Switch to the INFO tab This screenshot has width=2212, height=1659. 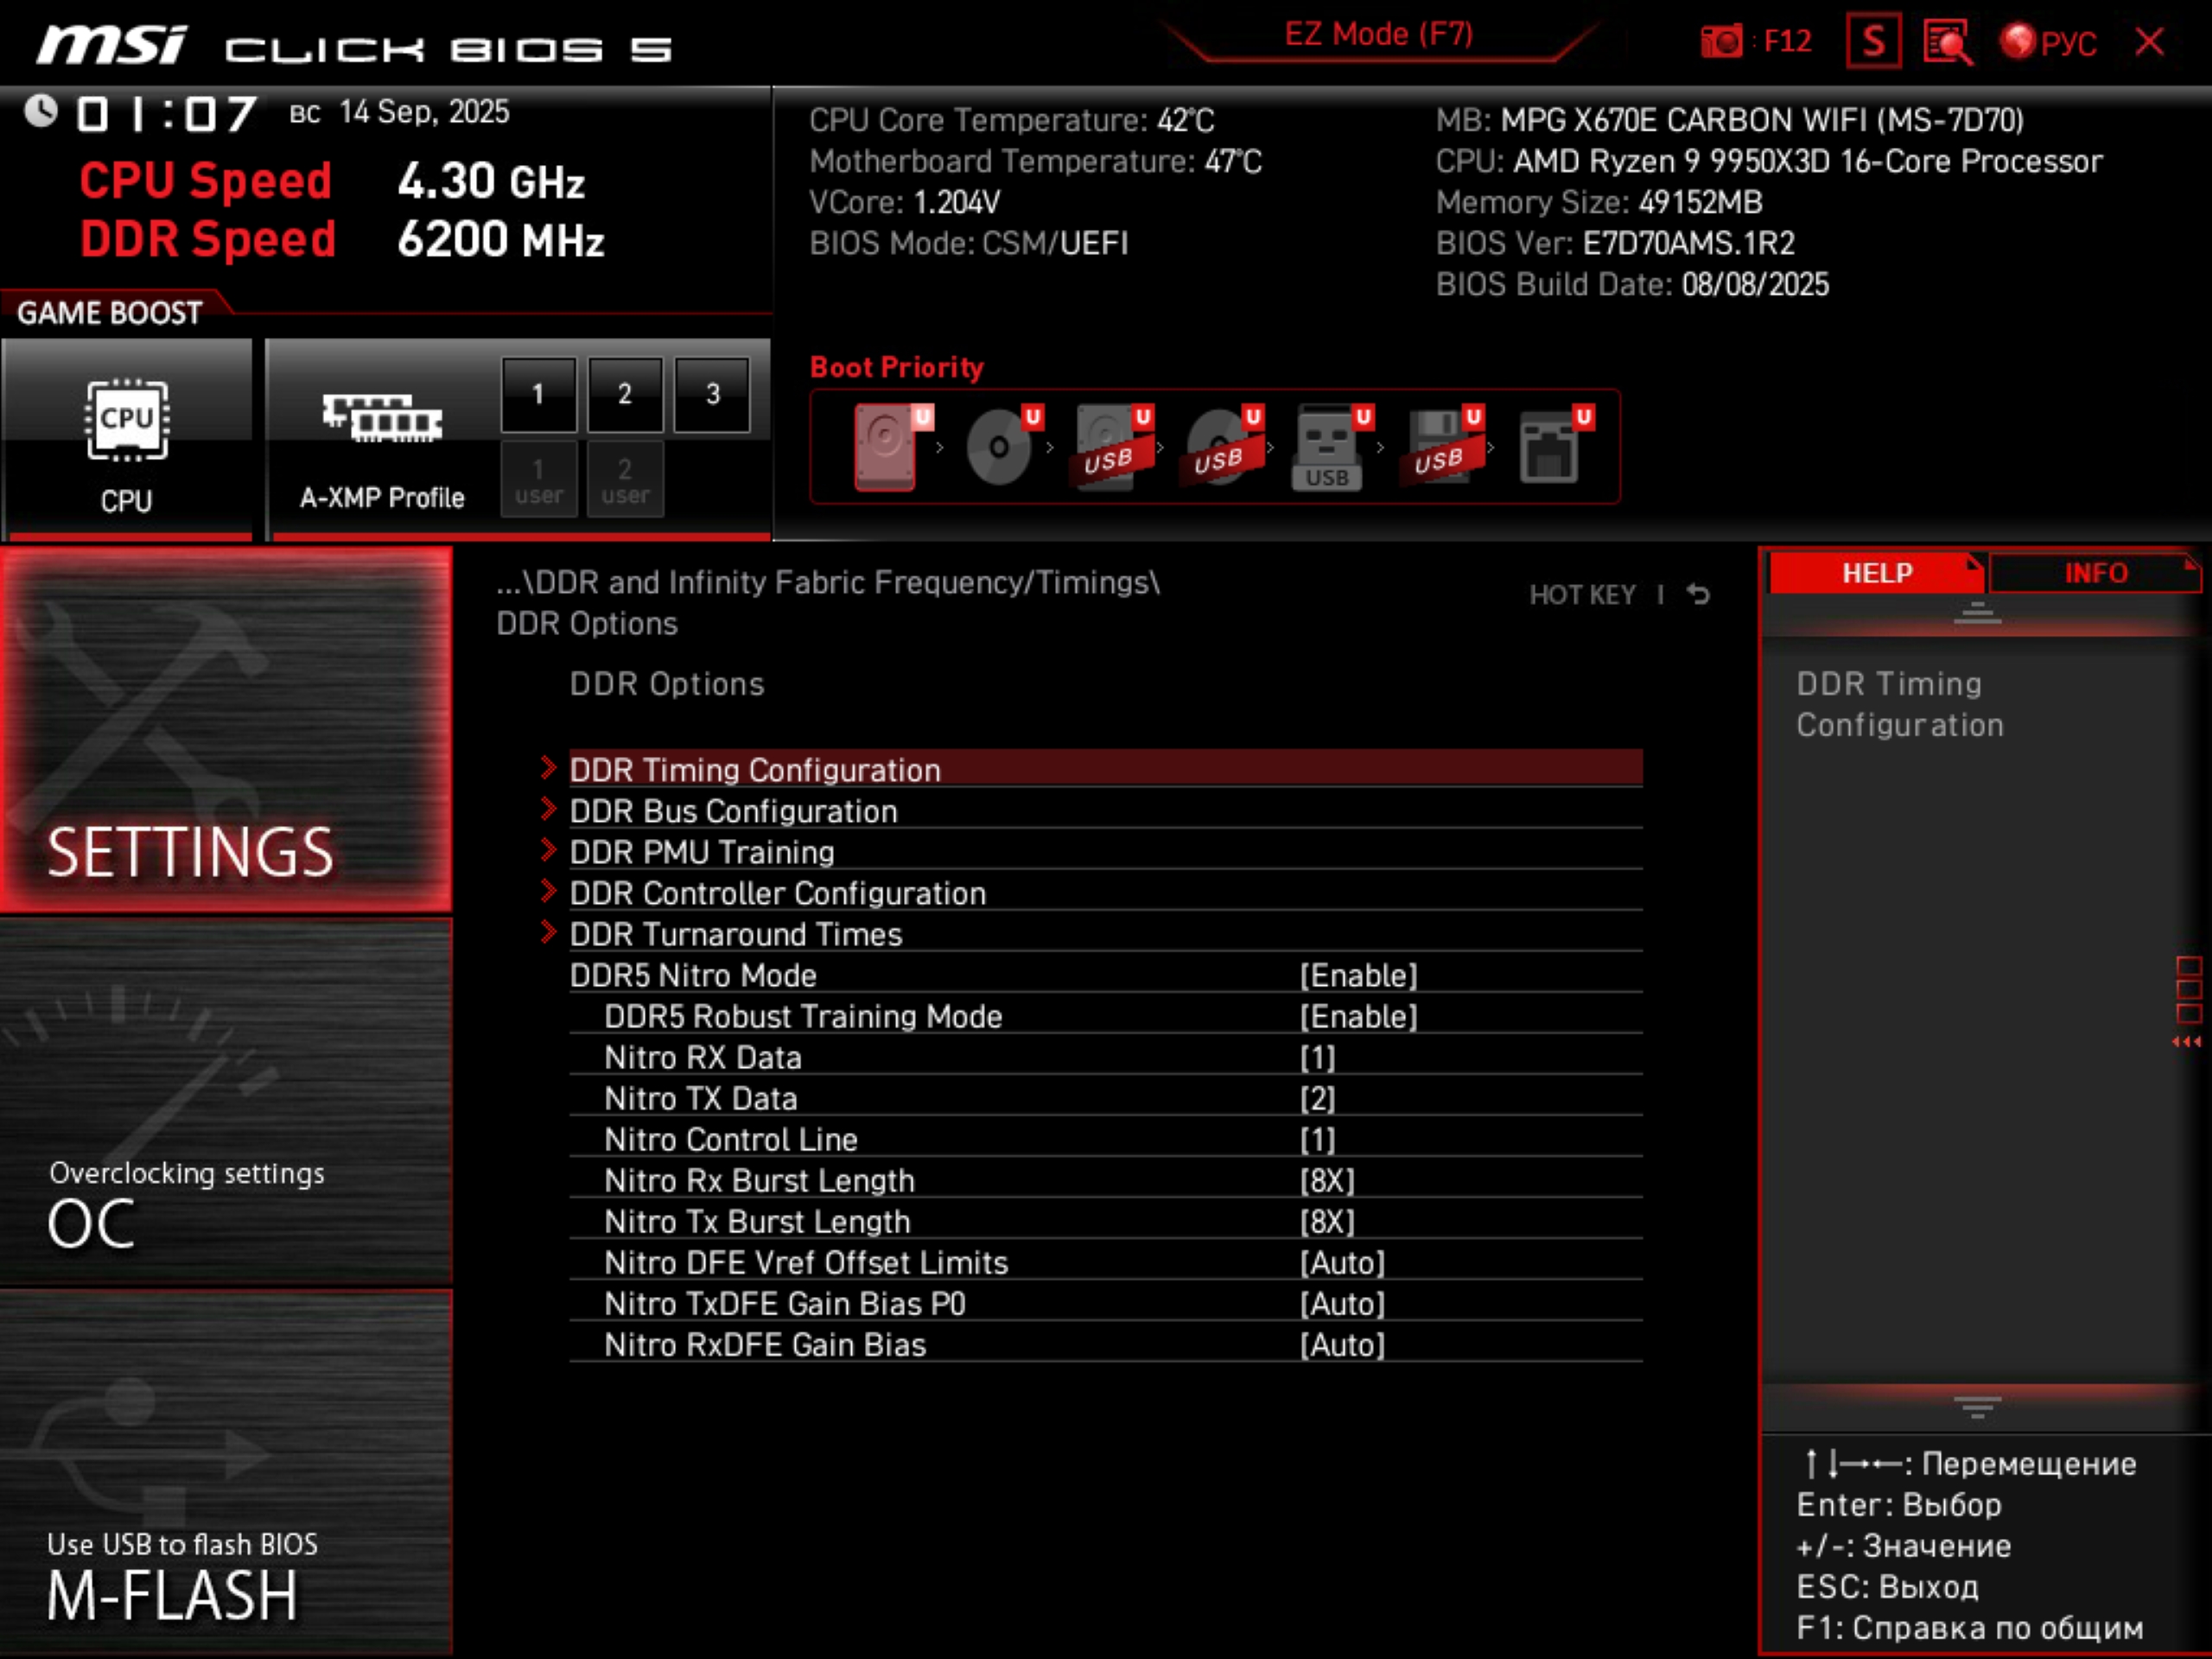pos(2095,573)
